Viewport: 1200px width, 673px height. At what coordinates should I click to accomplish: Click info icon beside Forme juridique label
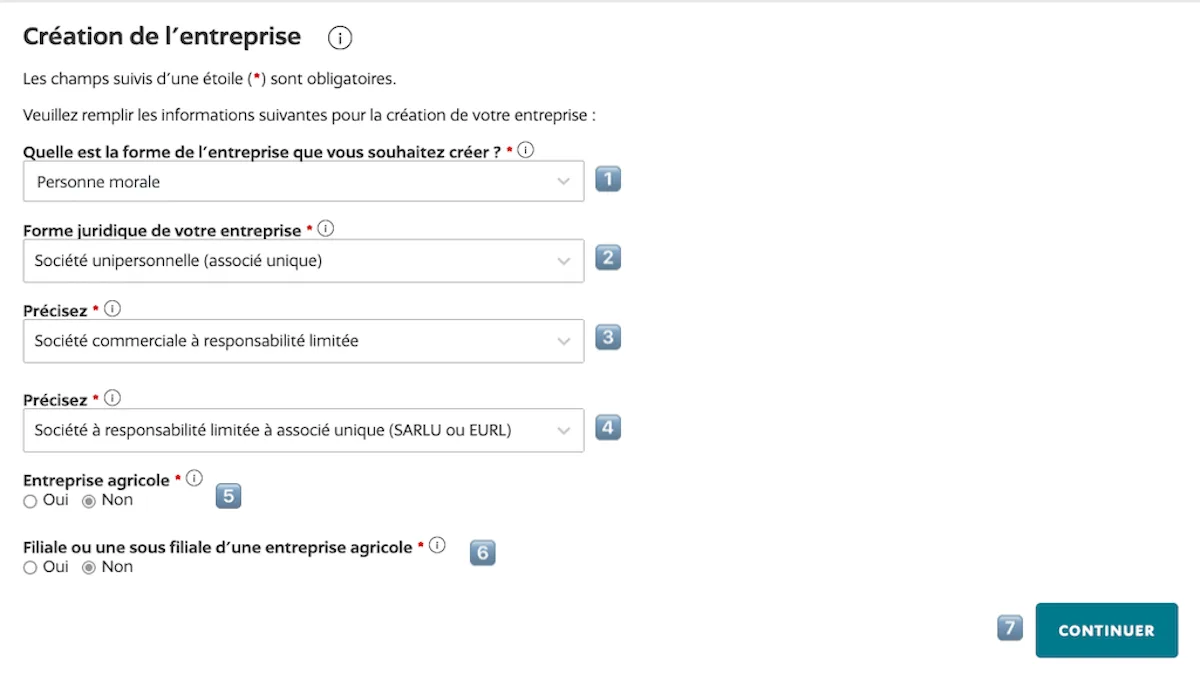click(325, 229)
